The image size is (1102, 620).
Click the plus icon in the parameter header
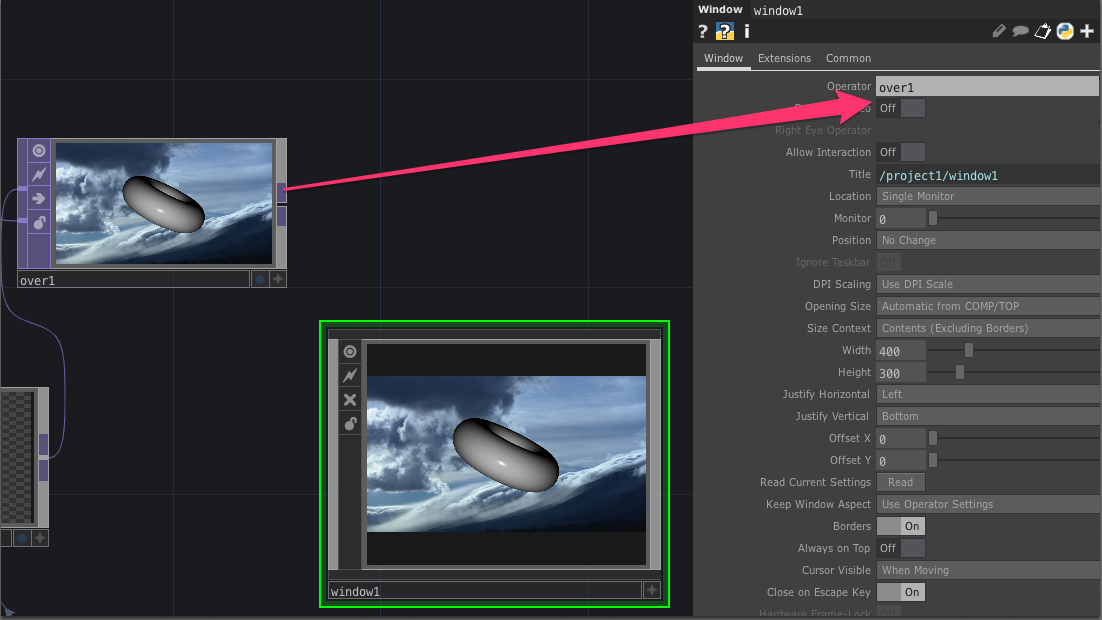[1087, 31]
